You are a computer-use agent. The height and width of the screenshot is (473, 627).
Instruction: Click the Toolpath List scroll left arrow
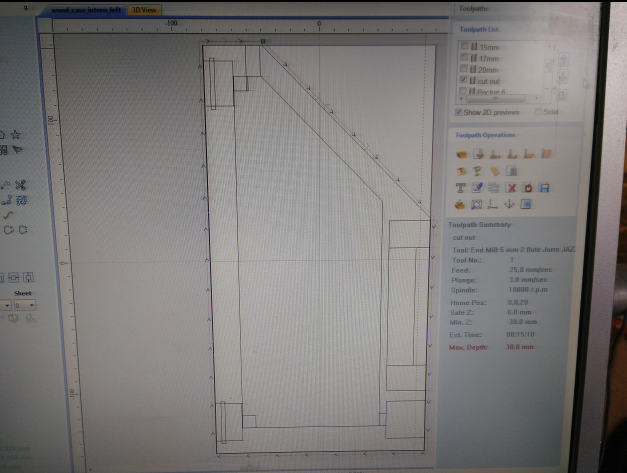click(x=462, y=98)
